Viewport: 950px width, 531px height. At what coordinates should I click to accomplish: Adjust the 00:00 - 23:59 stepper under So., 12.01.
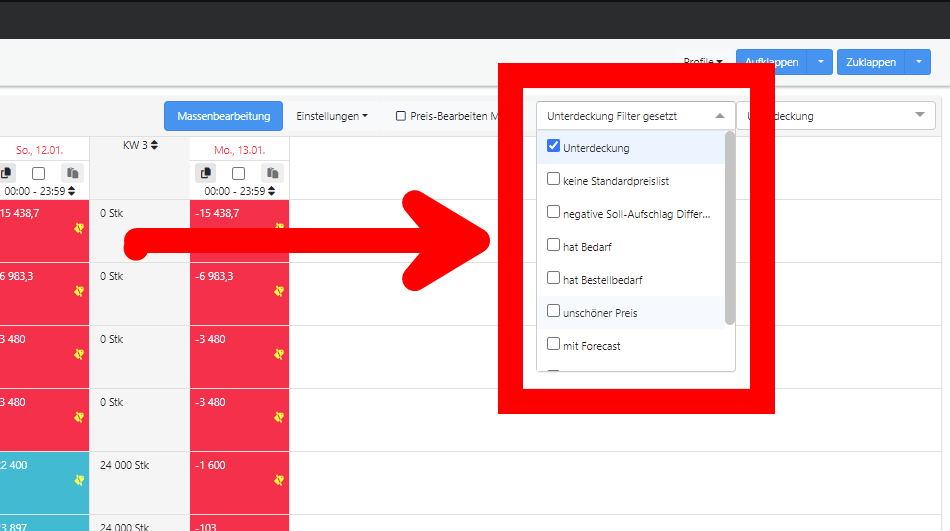71,191
